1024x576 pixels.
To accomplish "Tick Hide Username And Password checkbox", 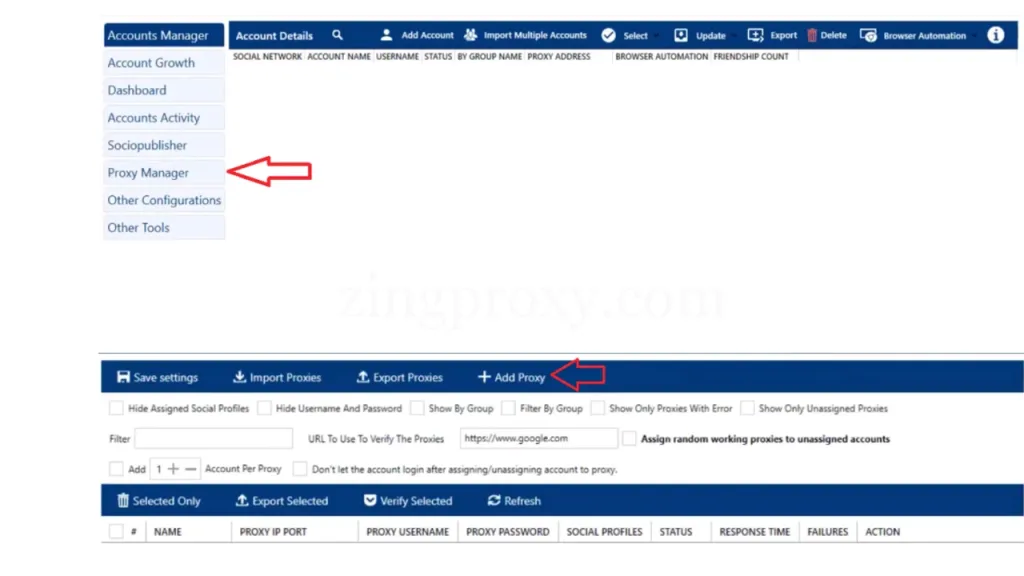I will point(264,408).
